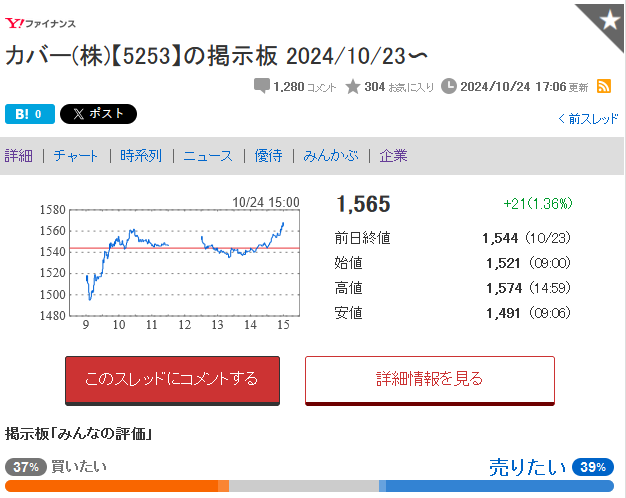Click the 304 お気に入り count

(399, 87)
